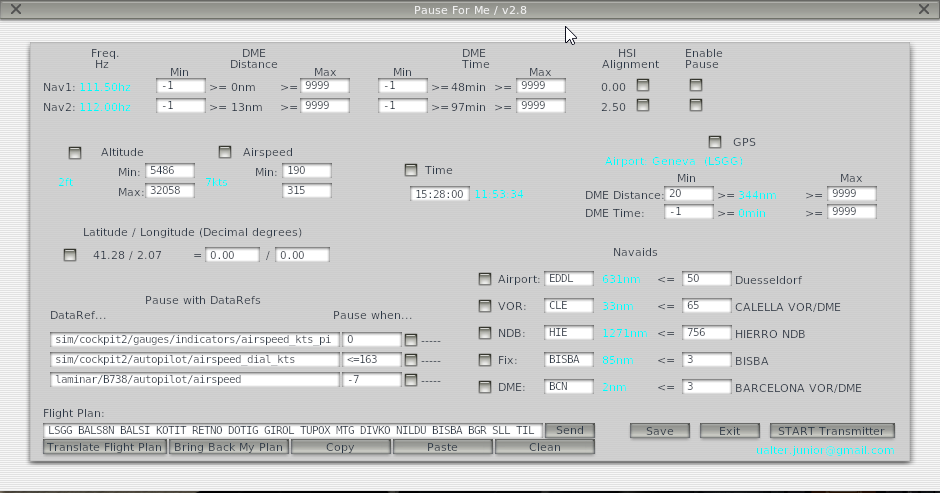Enable the Nav1 HSI Alignment checkbox
The image size is (940, 493).
pos(643,85)
